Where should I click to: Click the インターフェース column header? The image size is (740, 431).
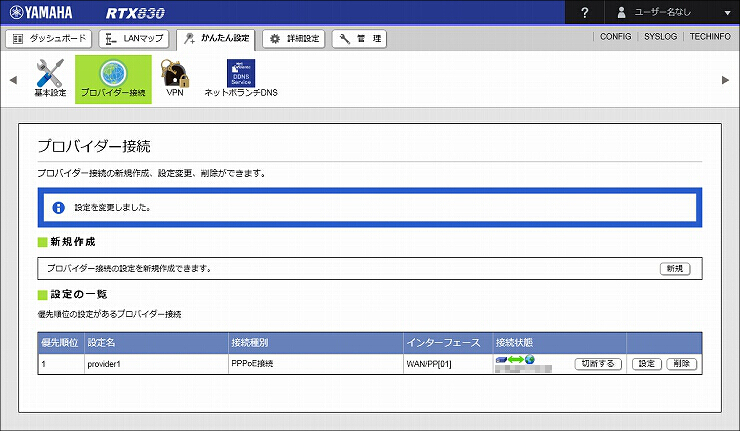tap(448, 343)
